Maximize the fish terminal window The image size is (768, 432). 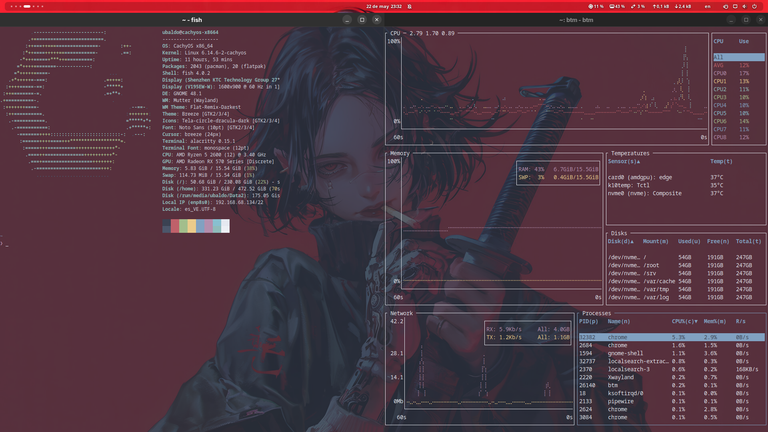point(362,20)
